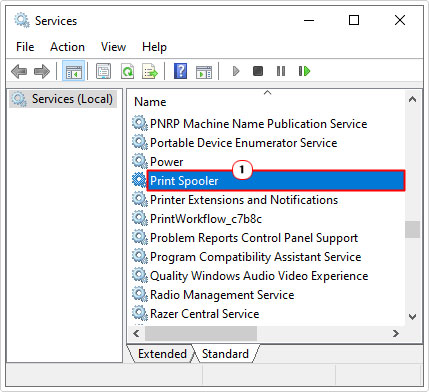This screenshot has width=429, height=392.
Task: Select the PrintWorkflow_c7b8c service
Action: tap(206, 219)
